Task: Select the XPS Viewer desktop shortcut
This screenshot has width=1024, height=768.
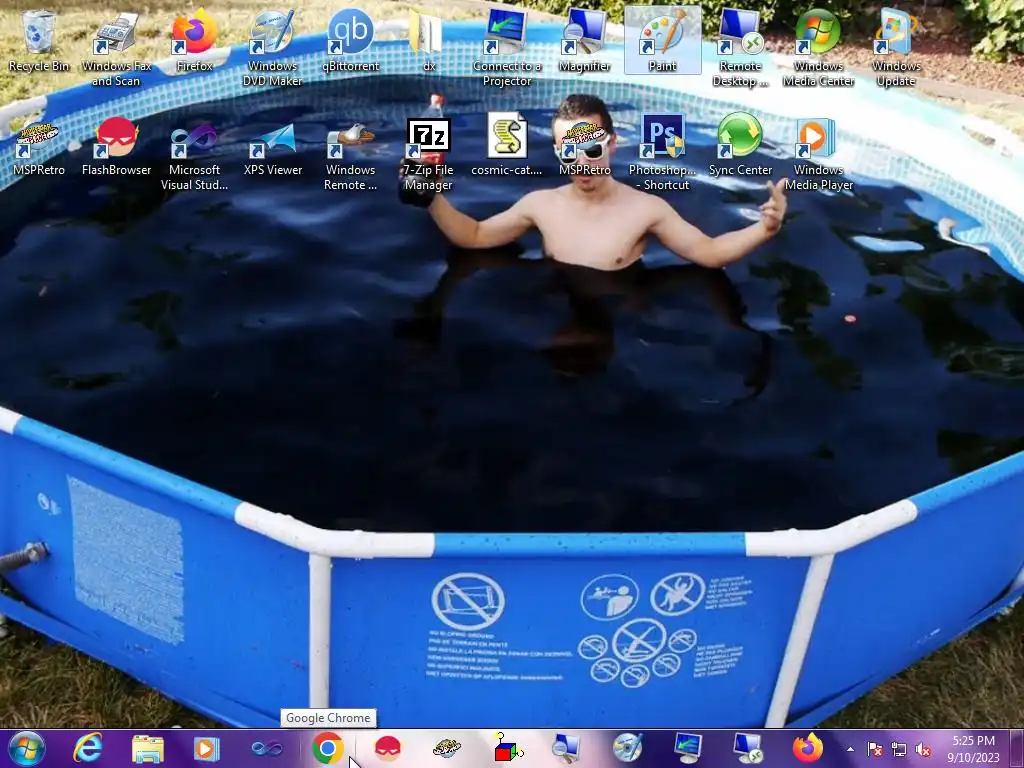Action: [x=272, y=145]
